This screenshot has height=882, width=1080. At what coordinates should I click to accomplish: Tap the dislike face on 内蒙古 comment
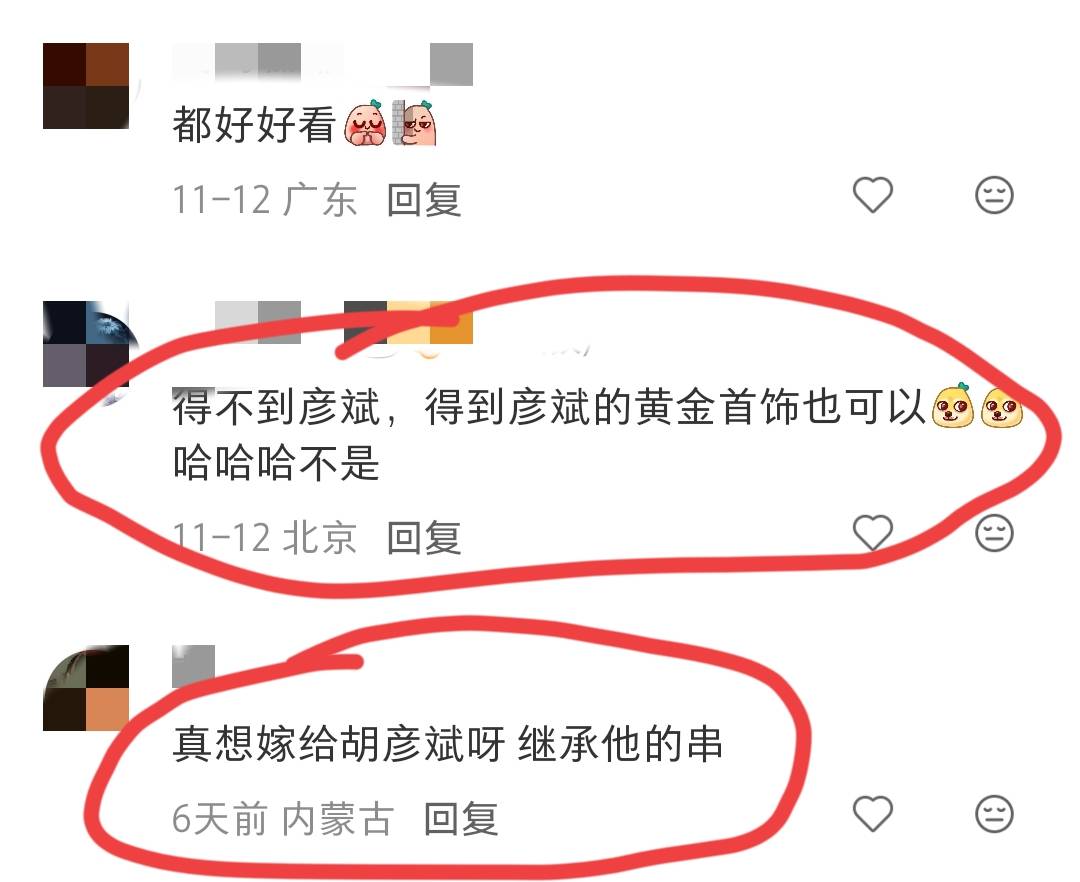[995, 814]
